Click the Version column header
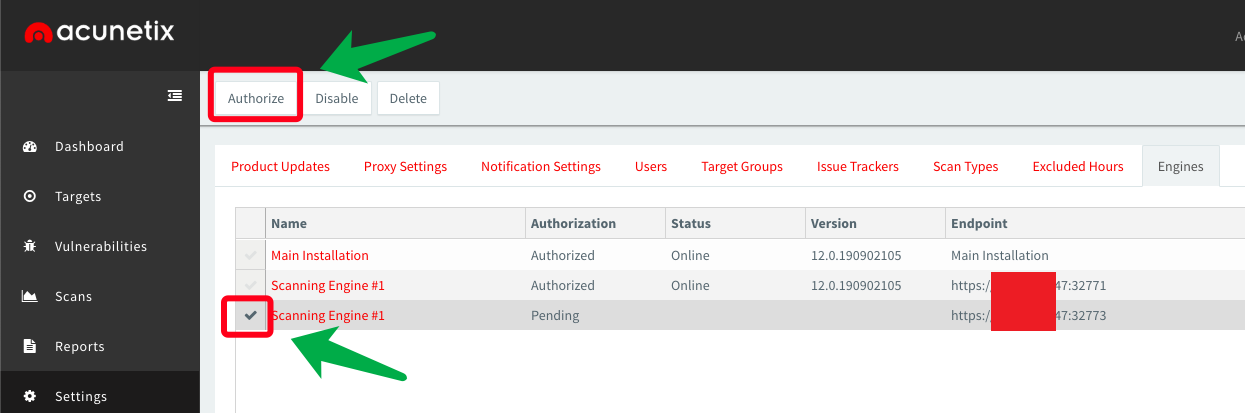The width and height of the screenshot is (1245, 413). coord(875,223)
